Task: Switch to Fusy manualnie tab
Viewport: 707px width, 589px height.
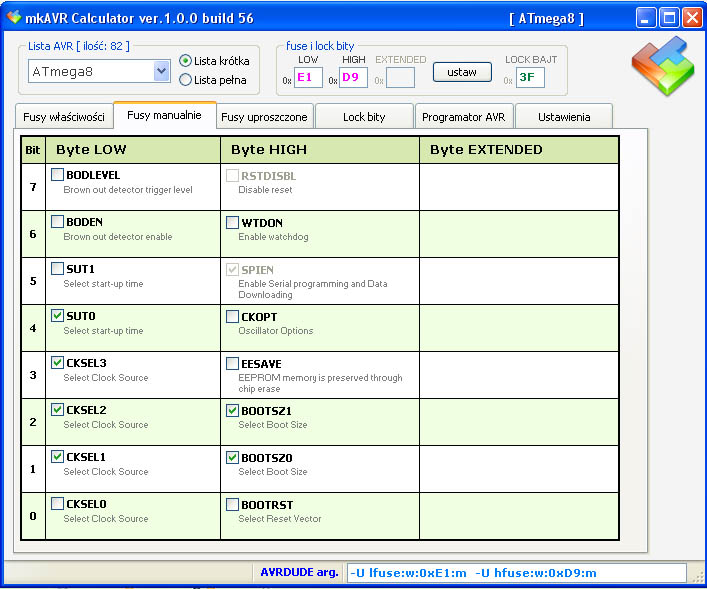Action: coord(165,115)
